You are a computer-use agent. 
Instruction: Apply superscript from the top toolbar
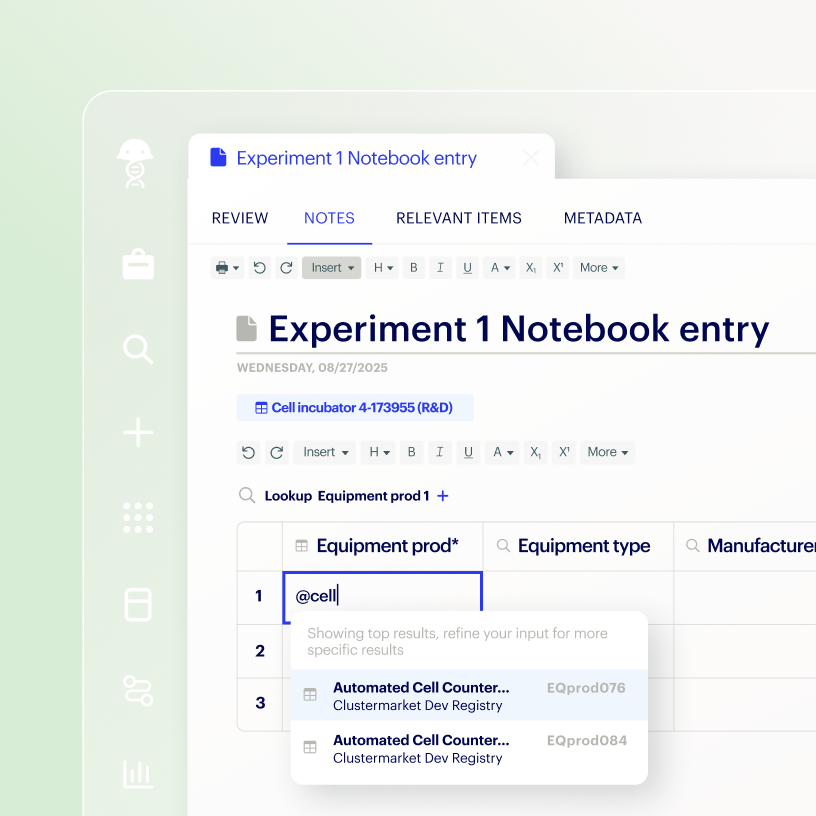tap(558, 268)
